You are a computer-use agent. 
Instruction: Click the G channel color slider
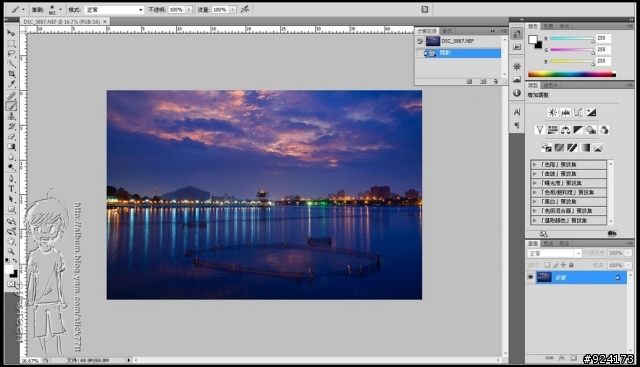point(572,50)
